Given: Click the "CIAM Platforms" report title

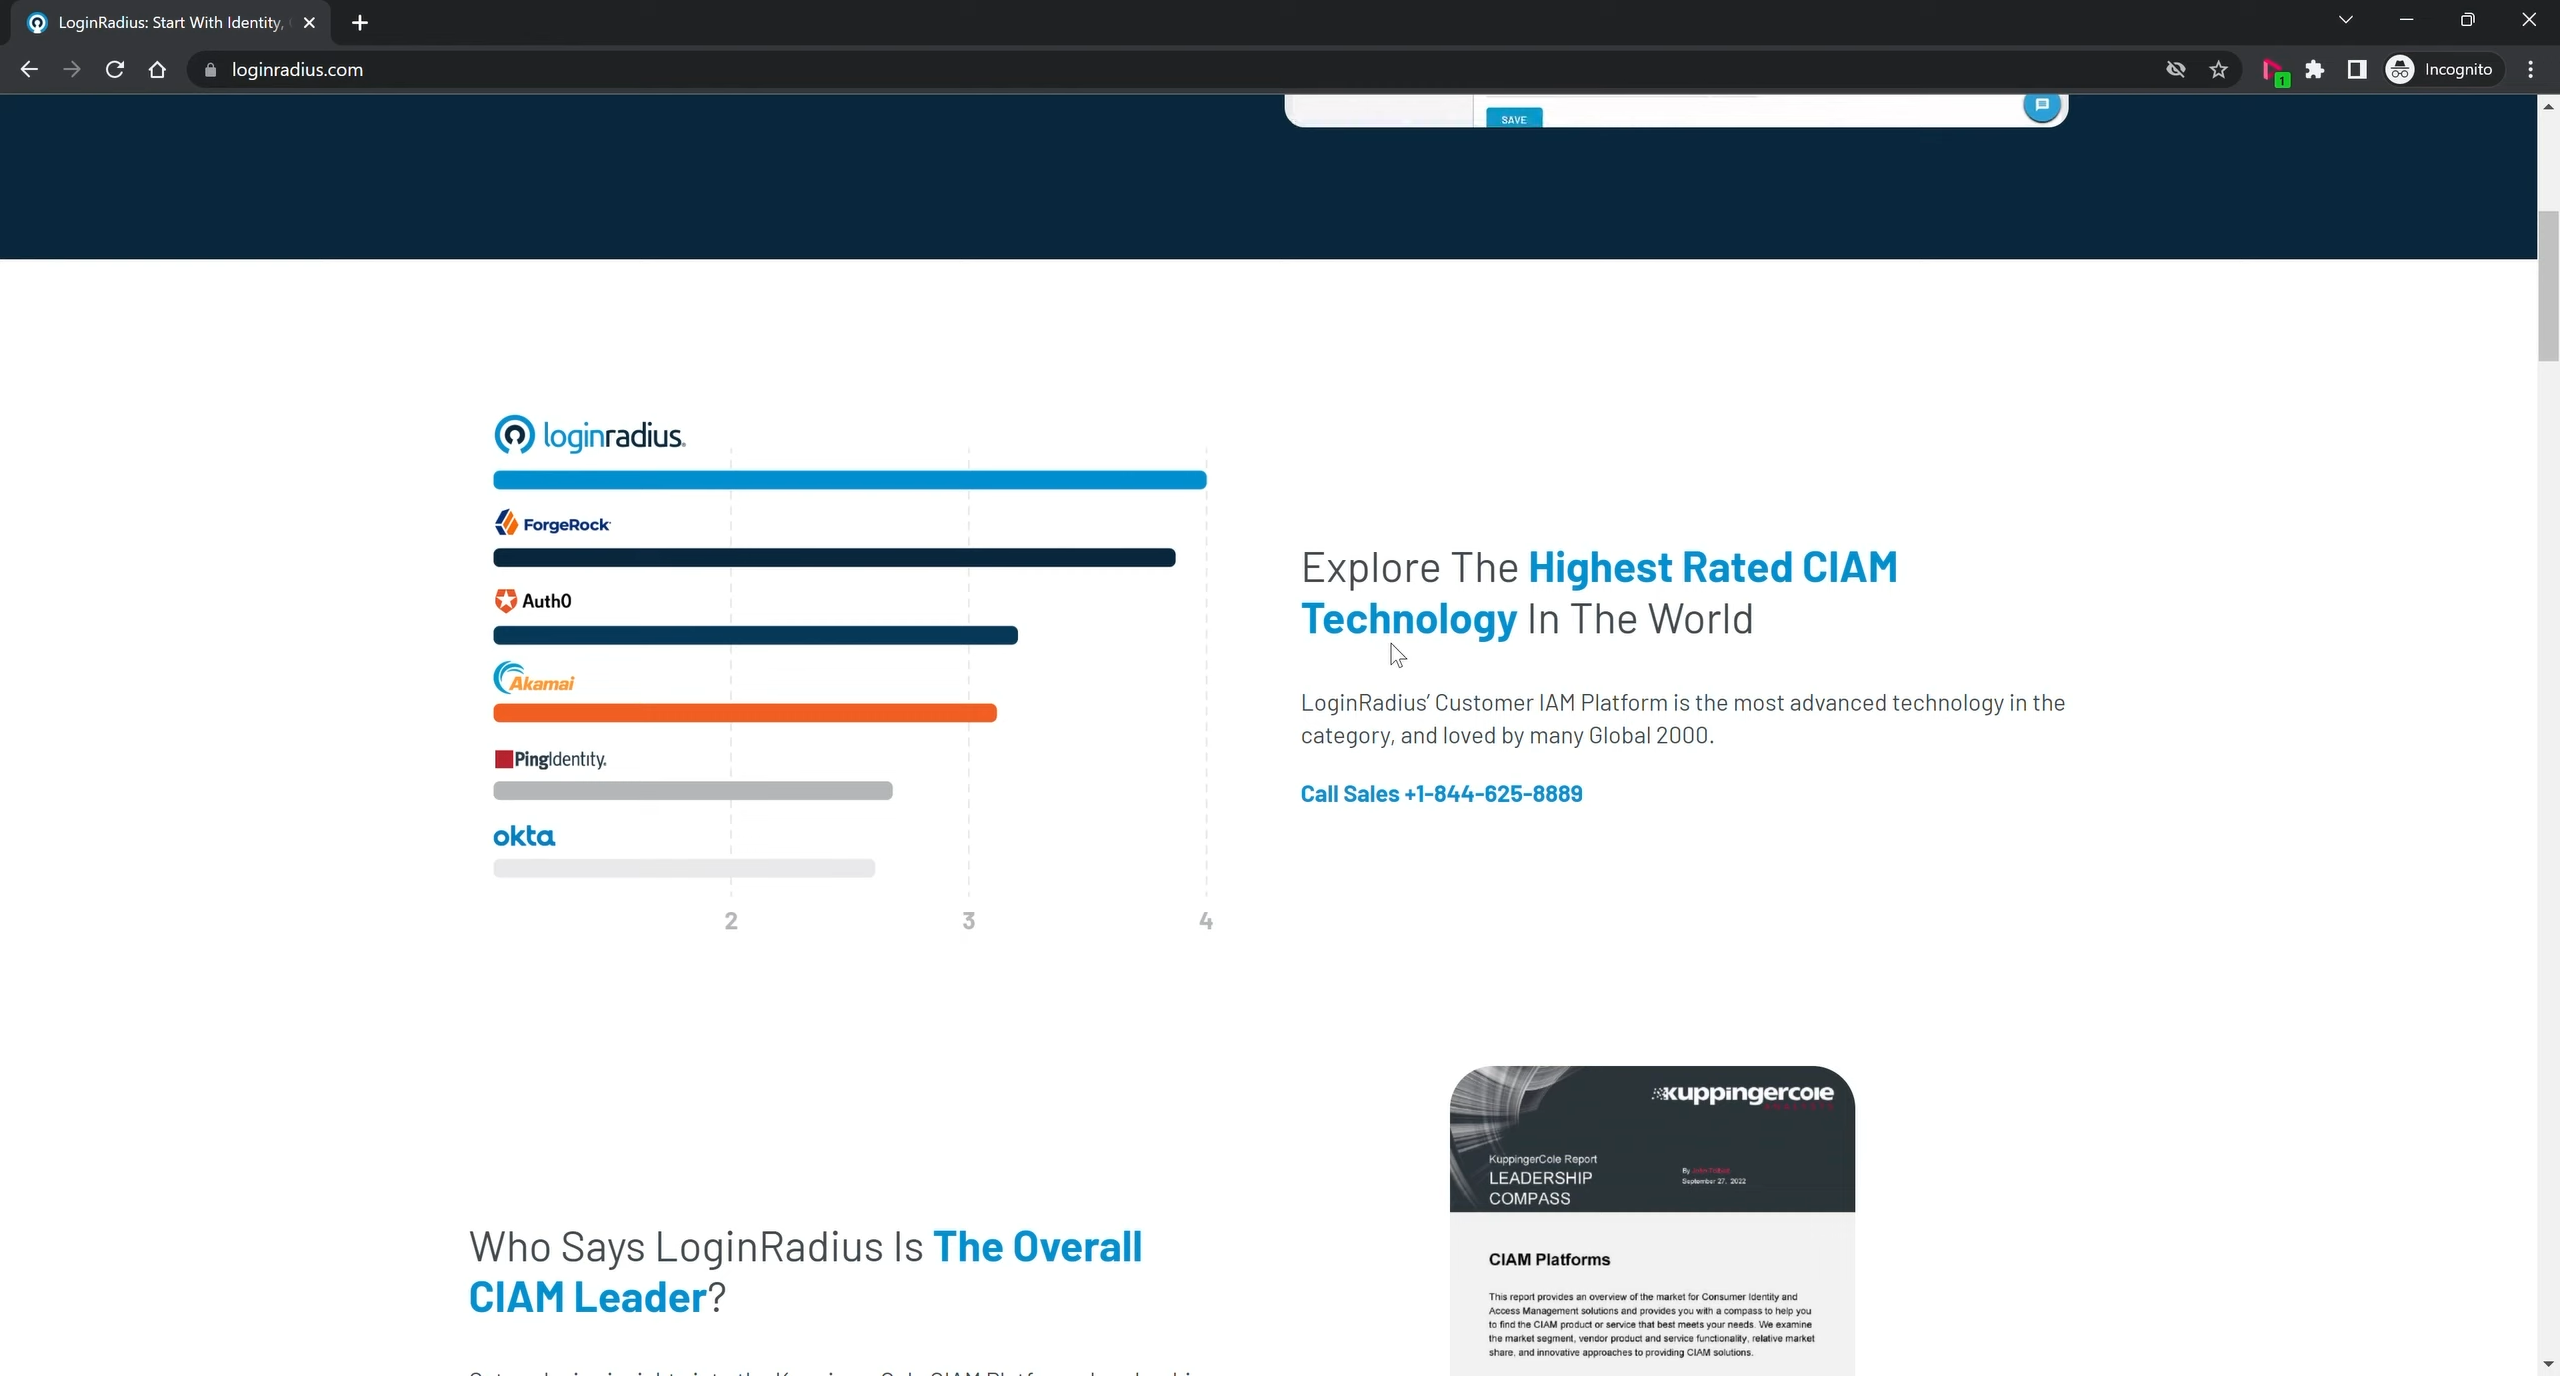Looking at the screenshot, I should (x=1549, y=1260).
